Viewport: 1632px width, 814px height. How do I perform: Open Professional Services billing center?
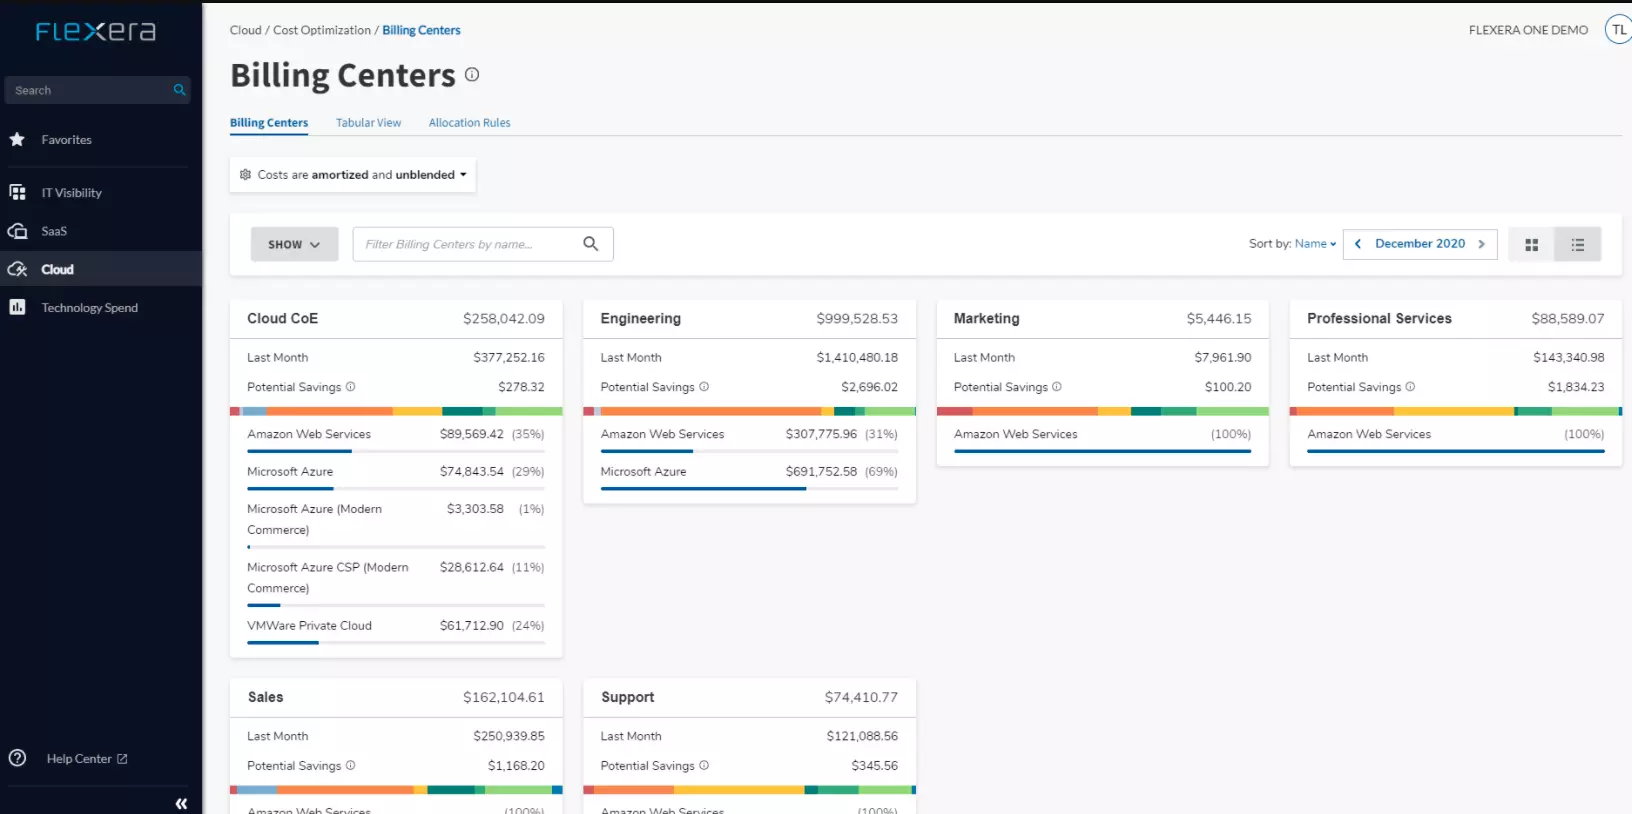tap(1379, 318)
